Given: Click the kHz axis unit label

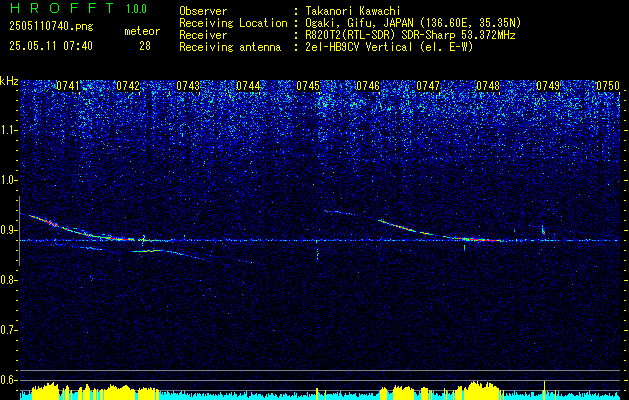Looking at the screenshot, I should coord(9,81).
